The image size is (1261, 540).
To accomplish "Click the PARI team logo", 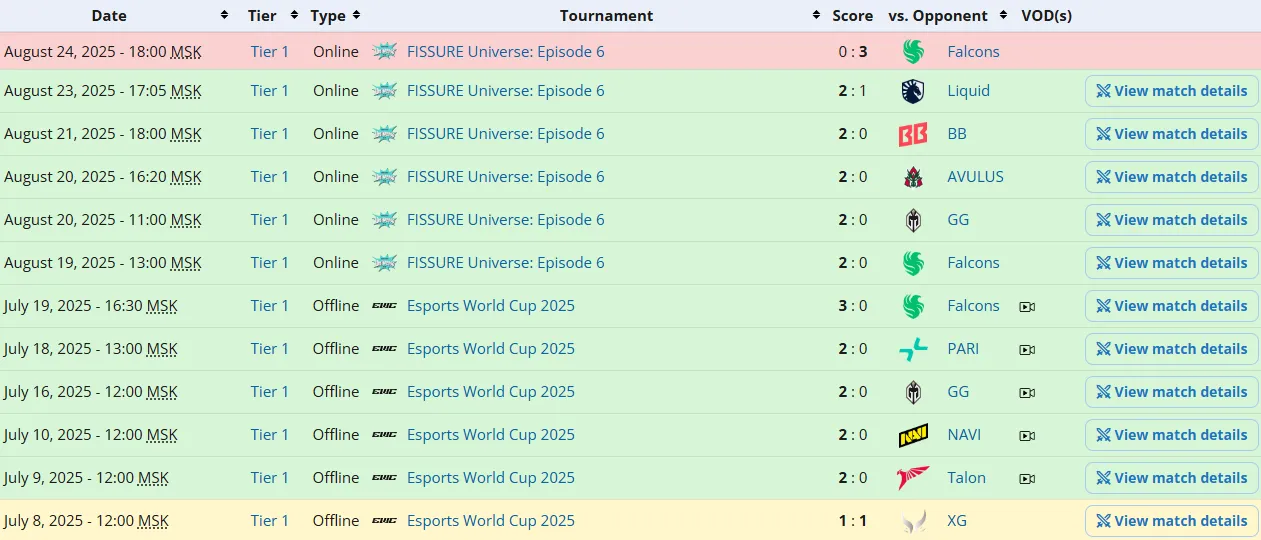I will 913,349.
